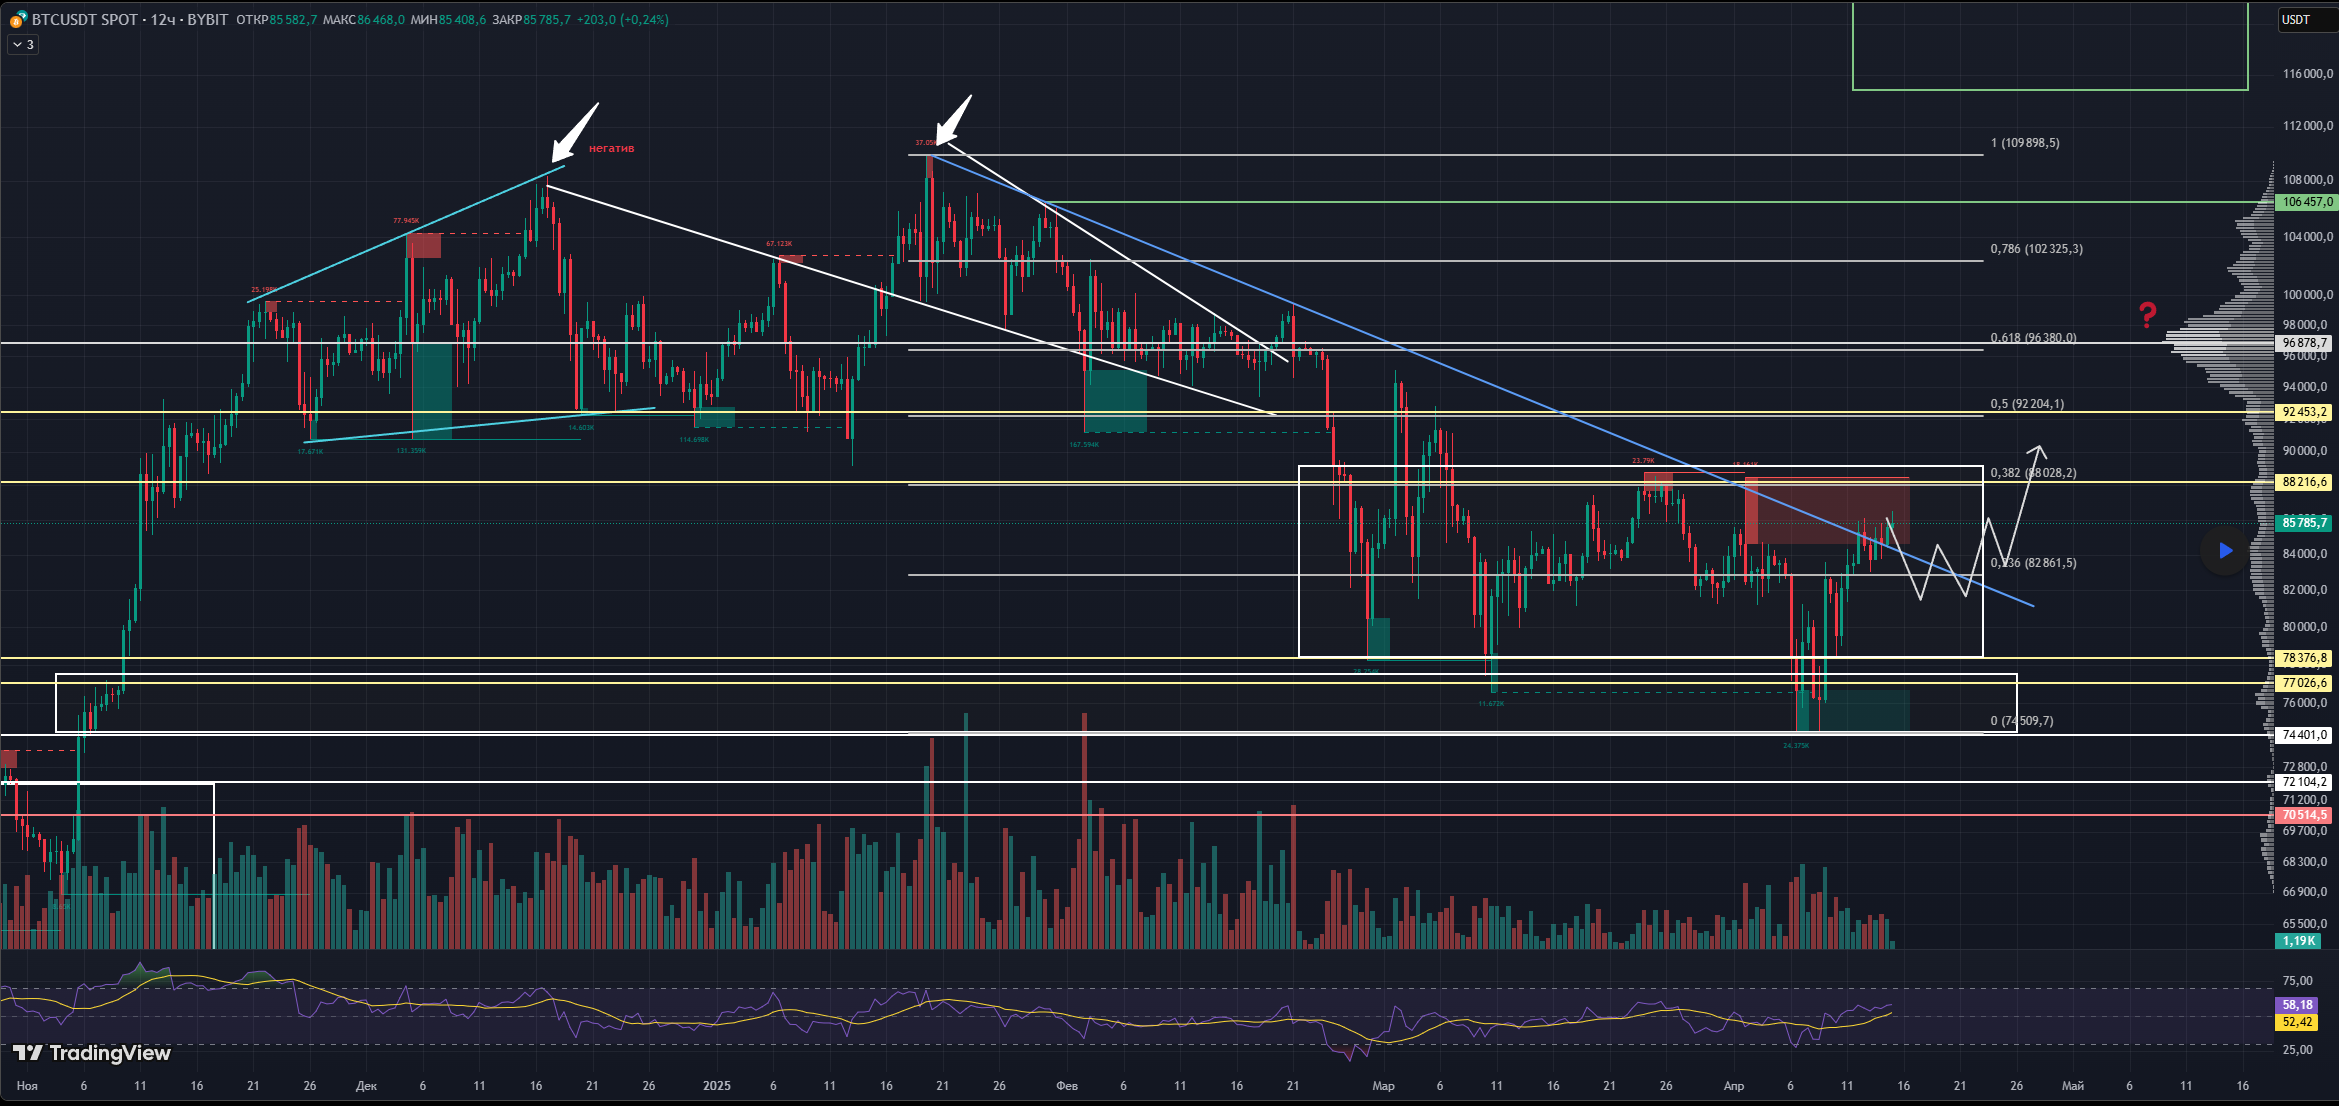Click the 'Май' date on time axis
This screenshot has width=2339, height=1106.
[2072, 1085]
